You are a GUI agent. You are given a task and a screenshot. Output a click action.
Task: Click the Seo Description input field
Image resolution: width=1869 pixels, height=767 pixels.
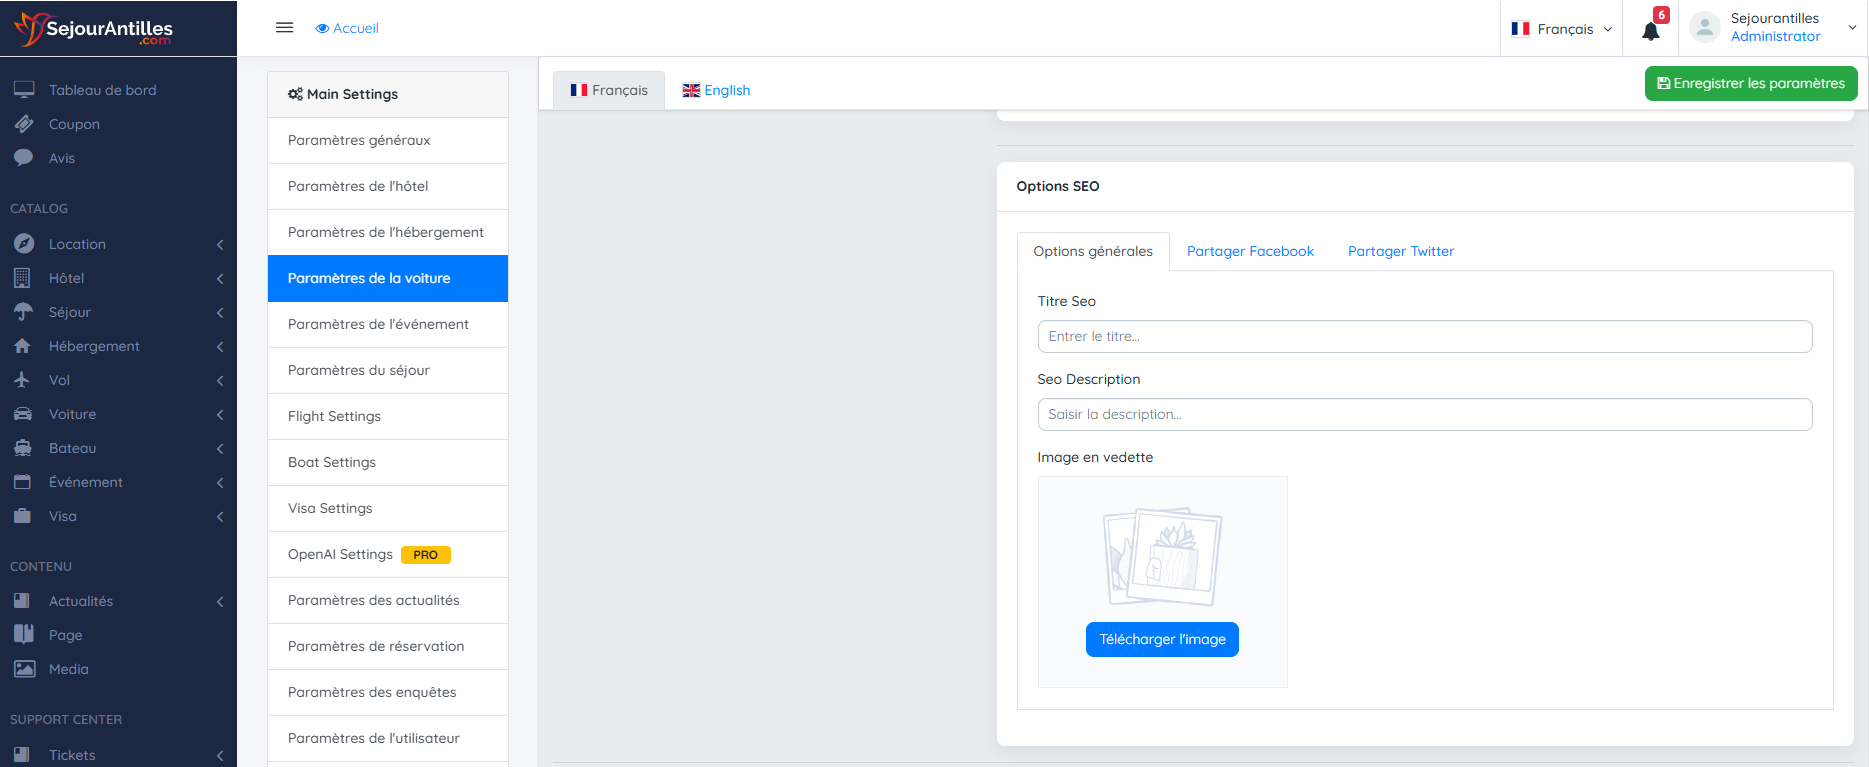pos(1424,415)
